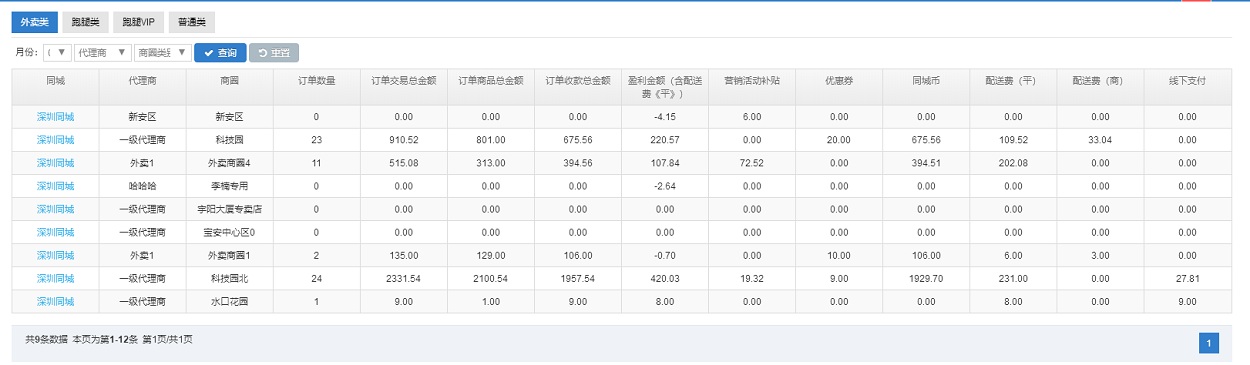Switch to the 外卖类 tab

(35, 22)
